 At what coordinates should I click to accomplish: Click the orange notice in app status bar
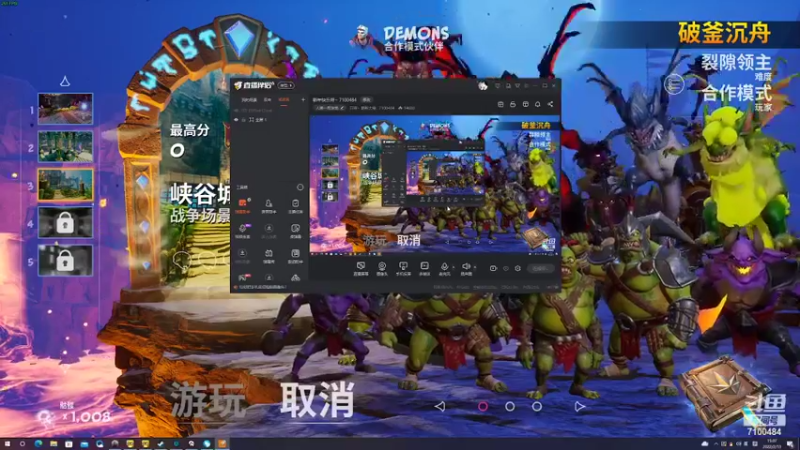tap(260, 287)
